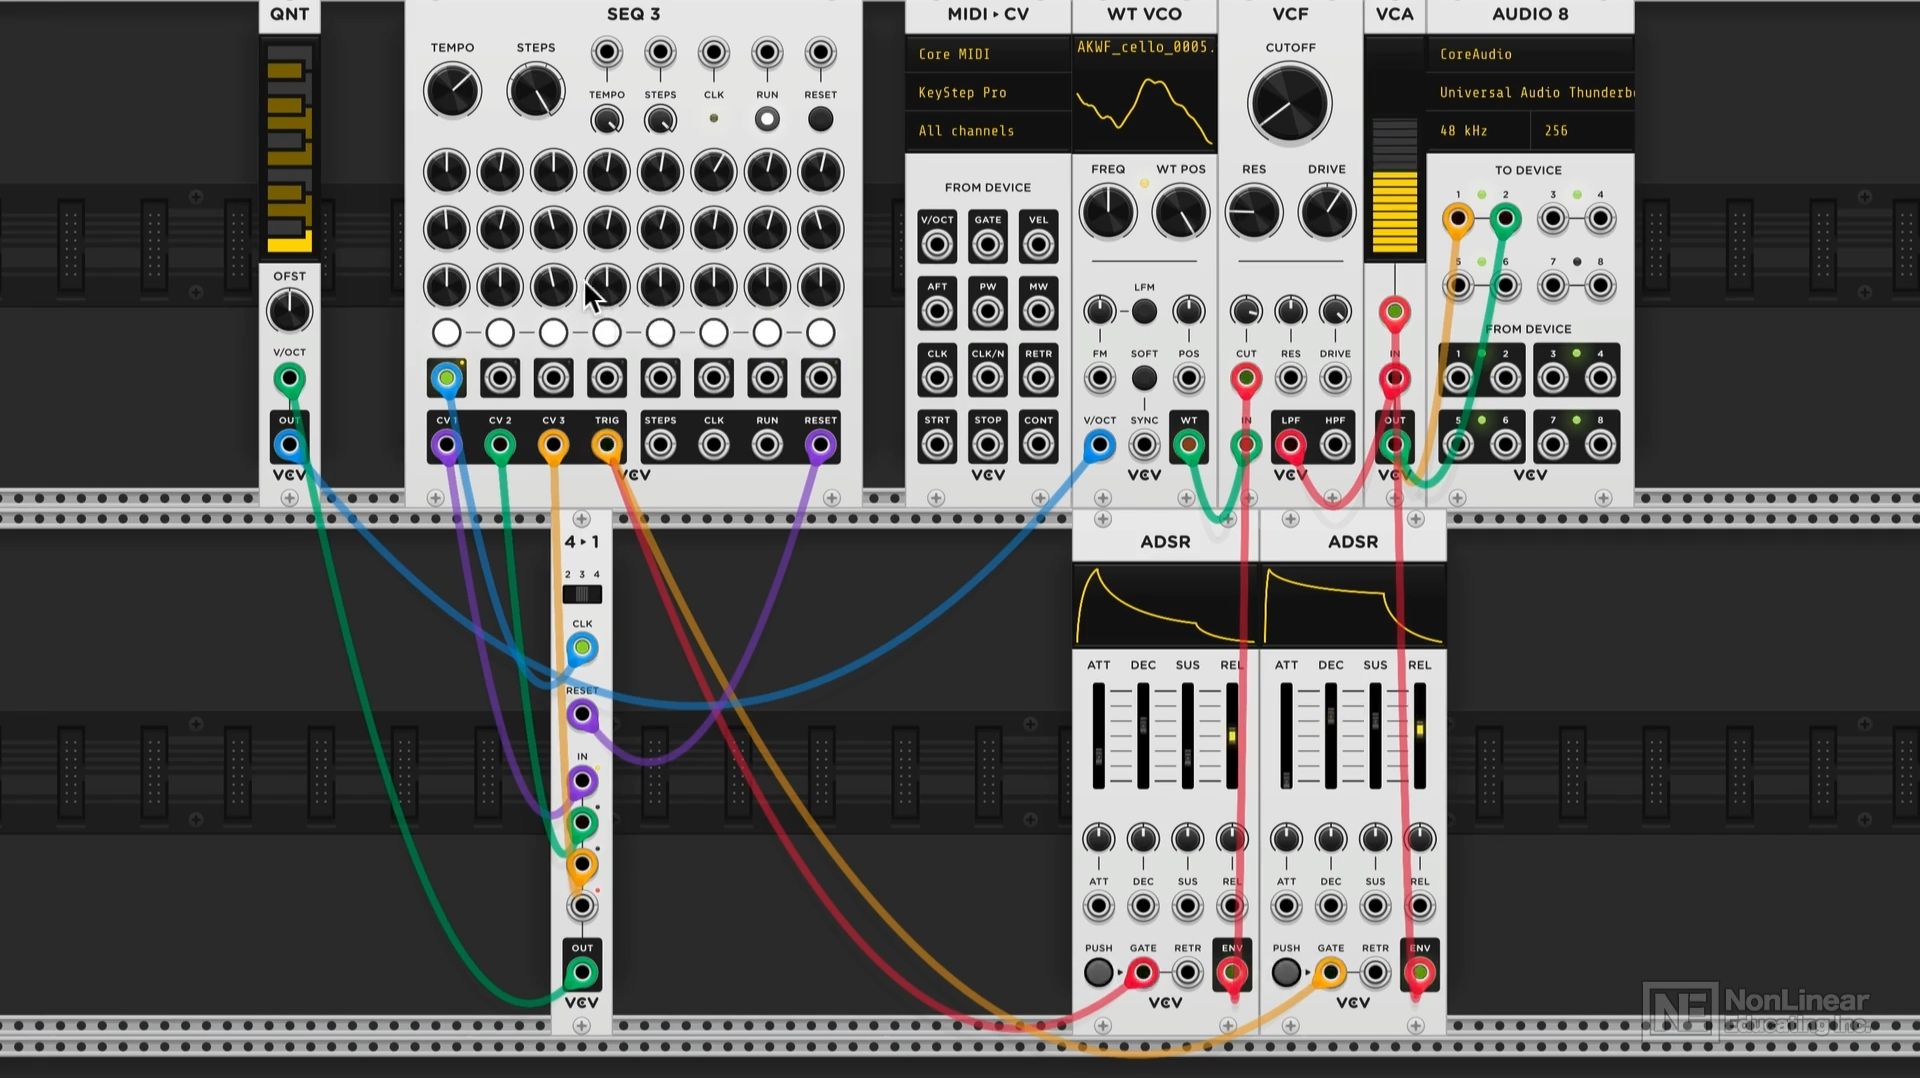Click the SEQ 3 RESET push button
1920x1078 pixels.
[x=820, y=120]
